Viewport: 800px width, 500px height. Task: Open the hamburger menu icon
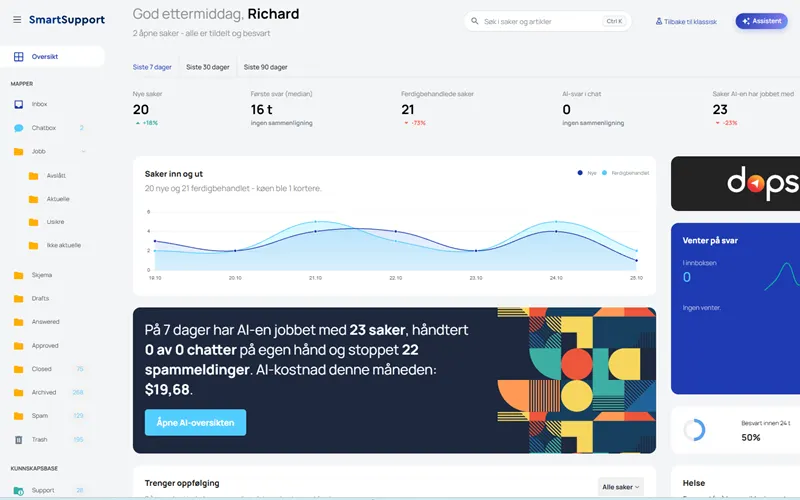tap(17, 20)
